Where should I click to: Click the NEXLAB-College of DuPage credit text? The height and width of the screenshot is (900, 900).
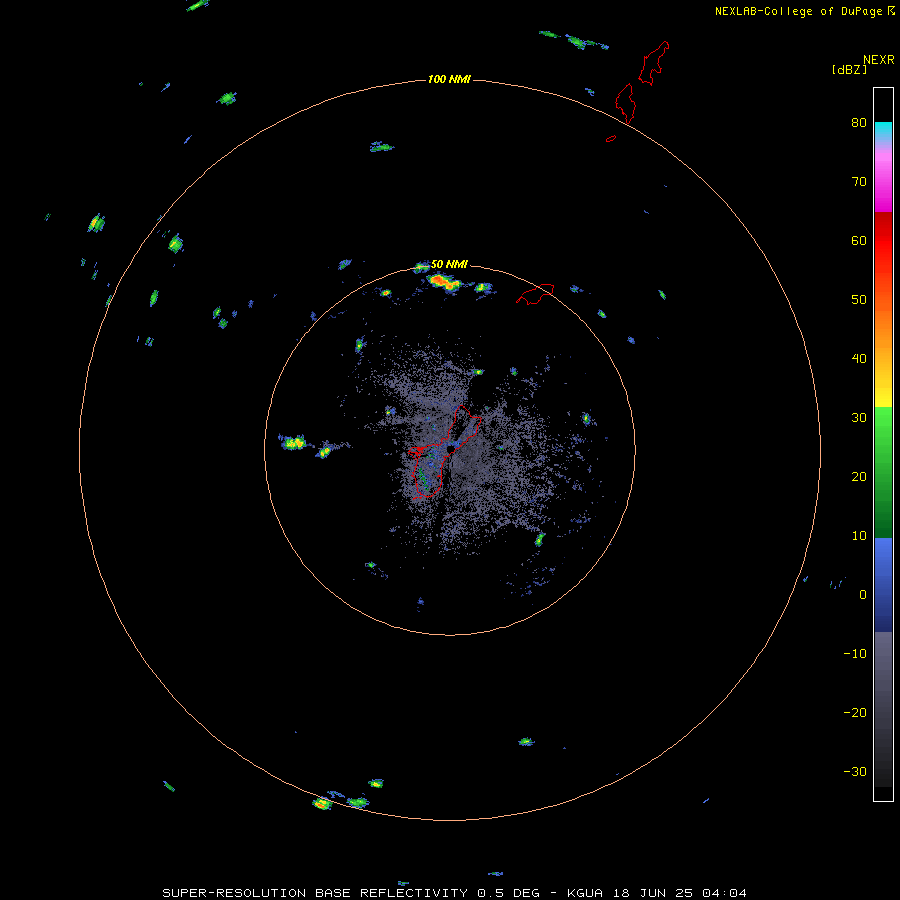(798, 11)
